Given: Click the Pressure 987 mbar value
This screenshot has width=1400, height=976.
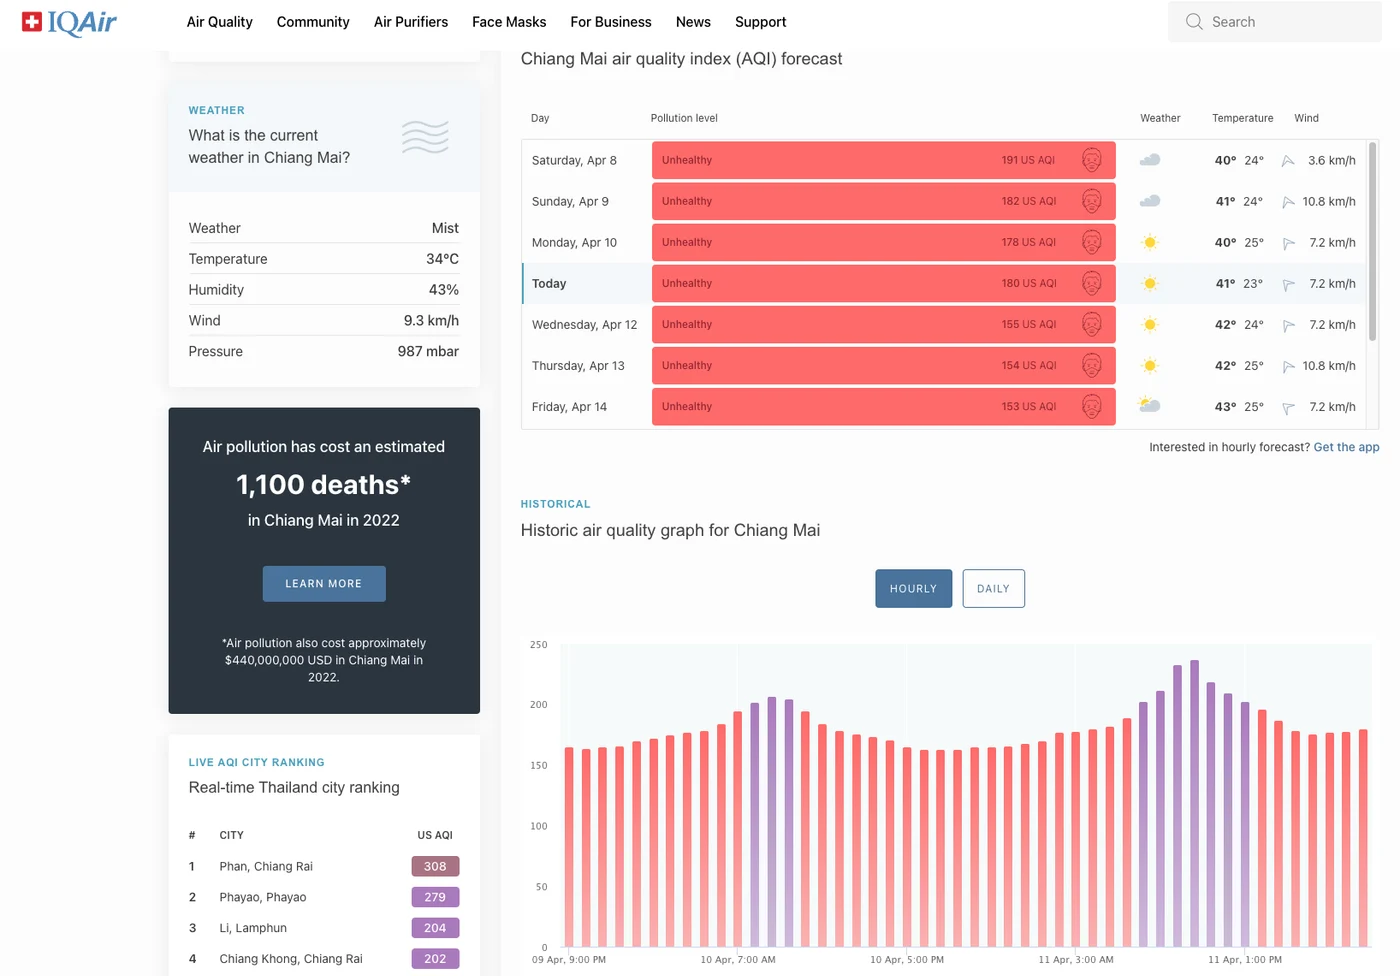Looking at the screenshot, I should point(428,352).
